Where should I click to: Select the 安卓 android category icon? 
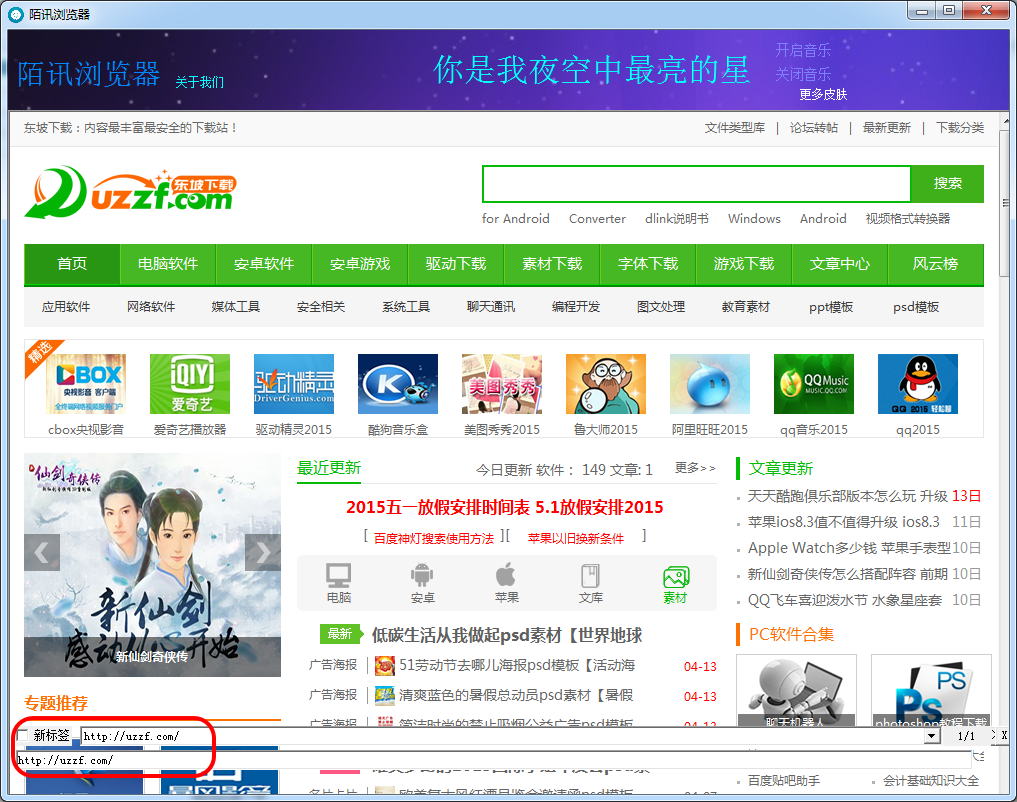(422, 576)
